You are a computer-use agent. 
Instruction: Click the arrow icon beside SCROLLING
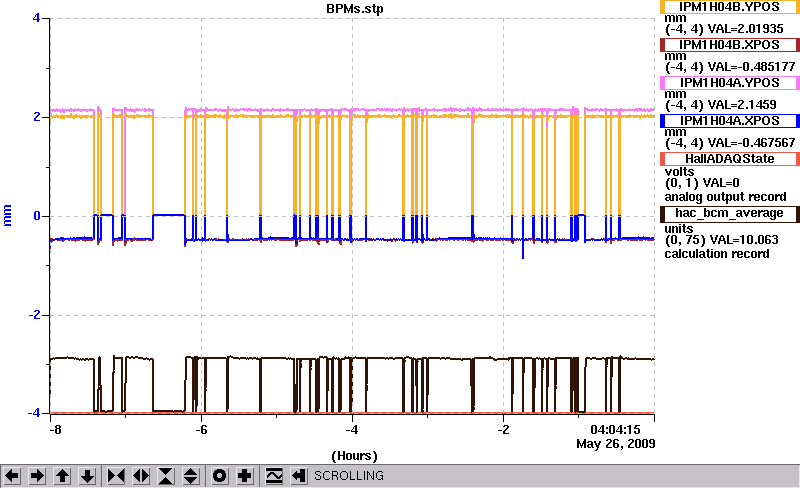point(299,476)
